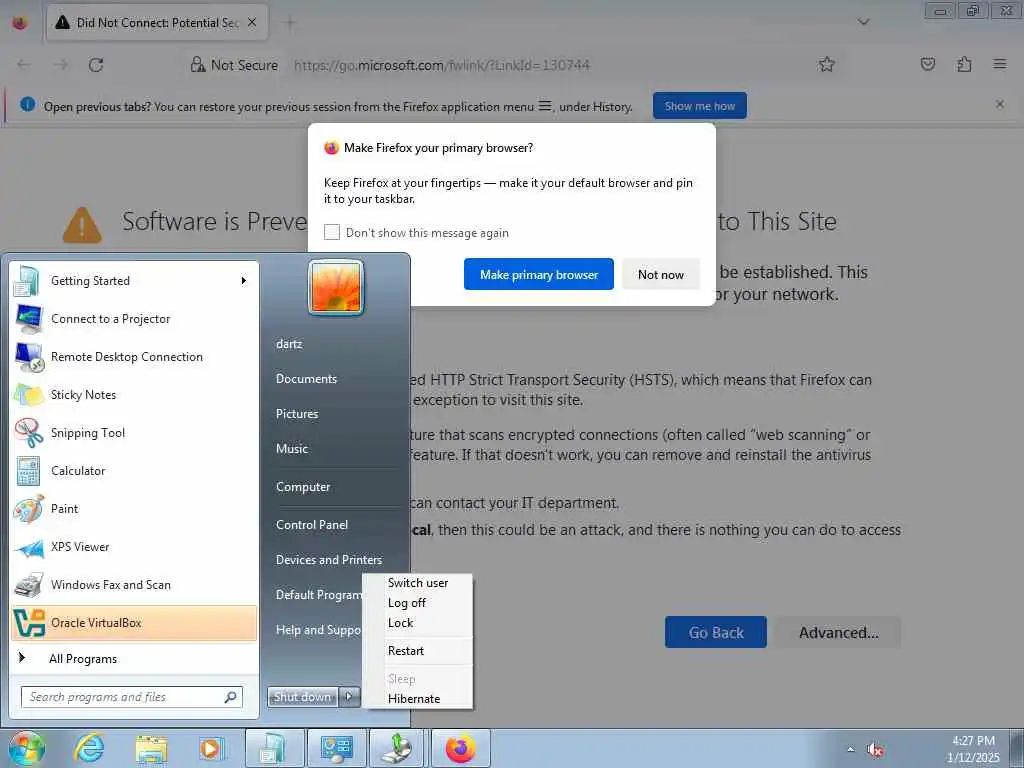Click the Remote Desktop Connection icon
Viewport: 1024px width, 768px height.
[29, 357]
